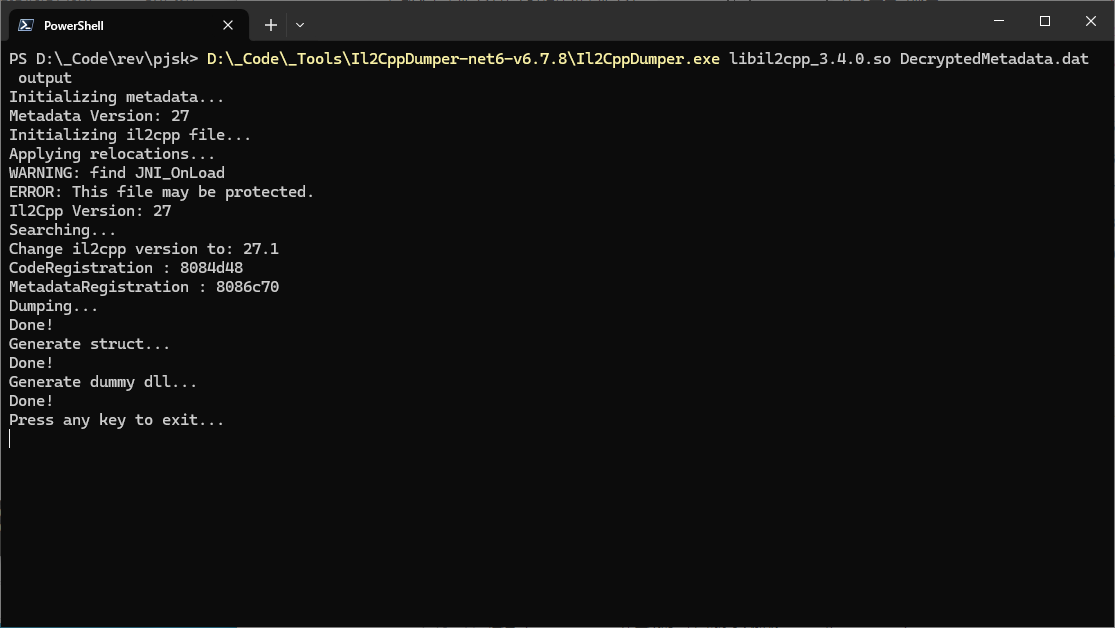The height and width of the screenshot is (628, 1115).
Task: Open a new terminal tab
Action: tap(270, 25)
